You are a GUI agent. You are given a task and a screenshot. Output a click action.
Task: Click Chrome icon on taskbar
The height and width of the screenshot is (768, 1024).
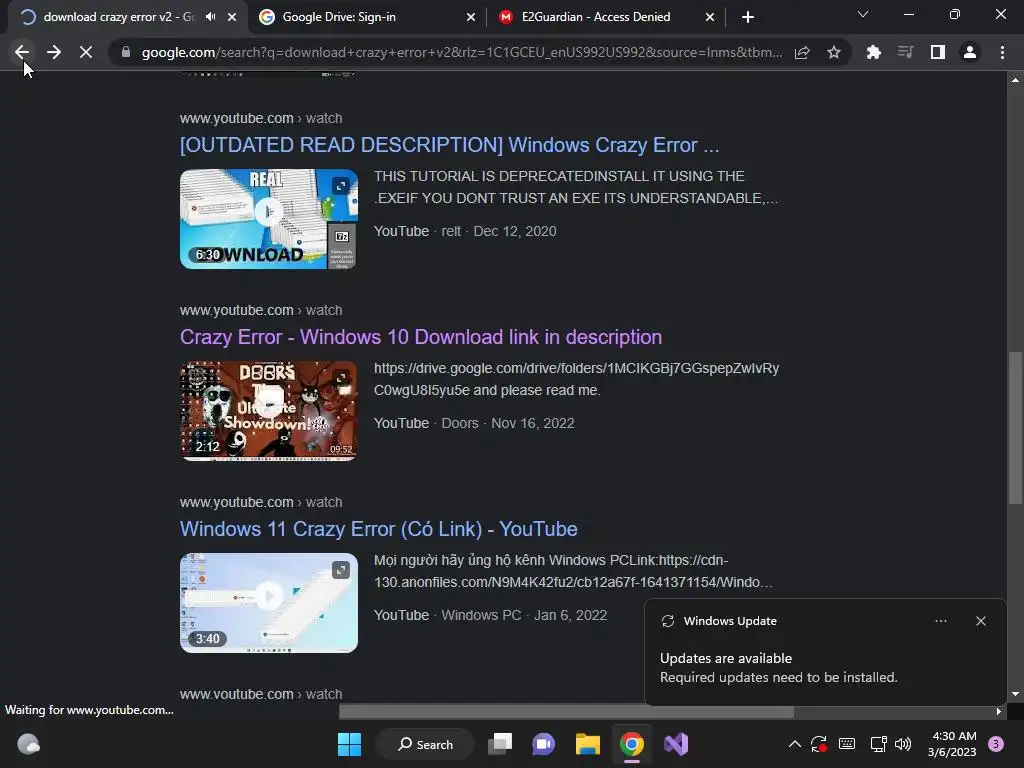(632, 744)
